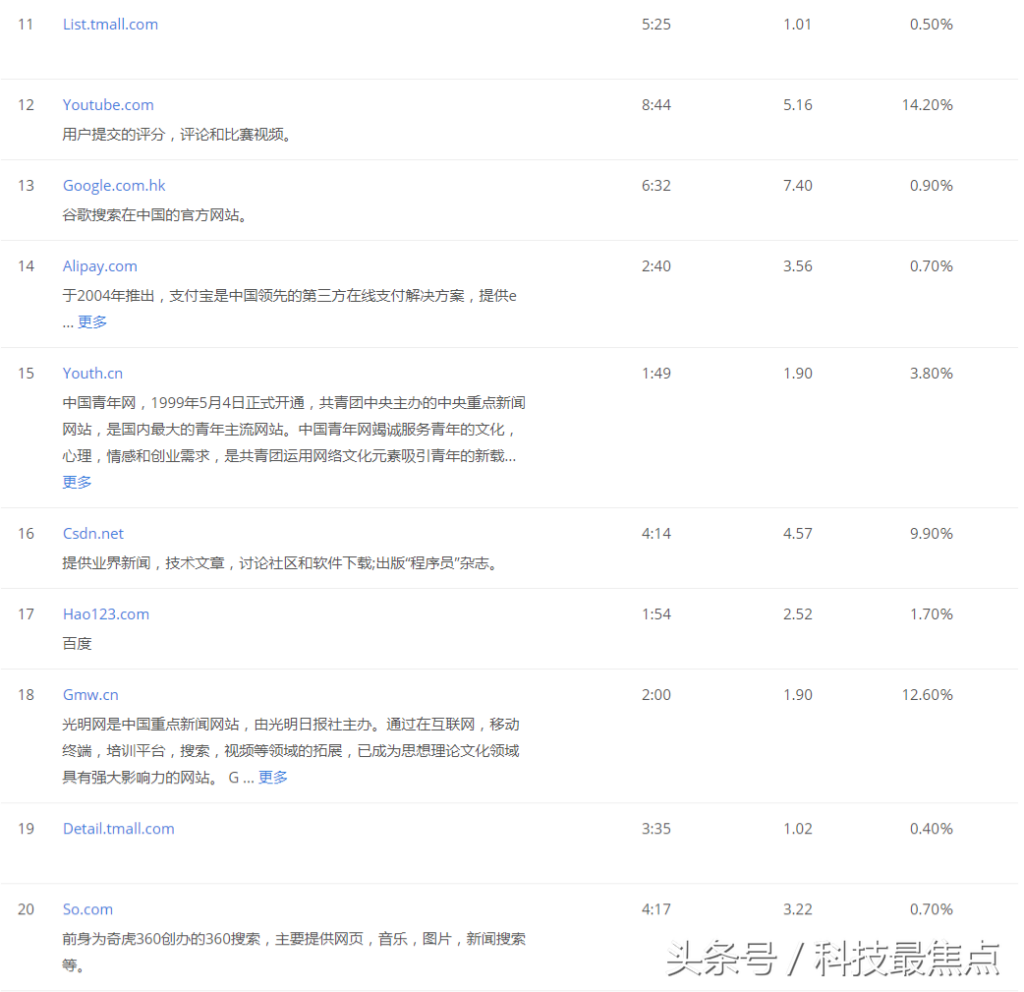Select the rank number 12
Viewport: 1024px width, 992px height.
pos(25,104)
